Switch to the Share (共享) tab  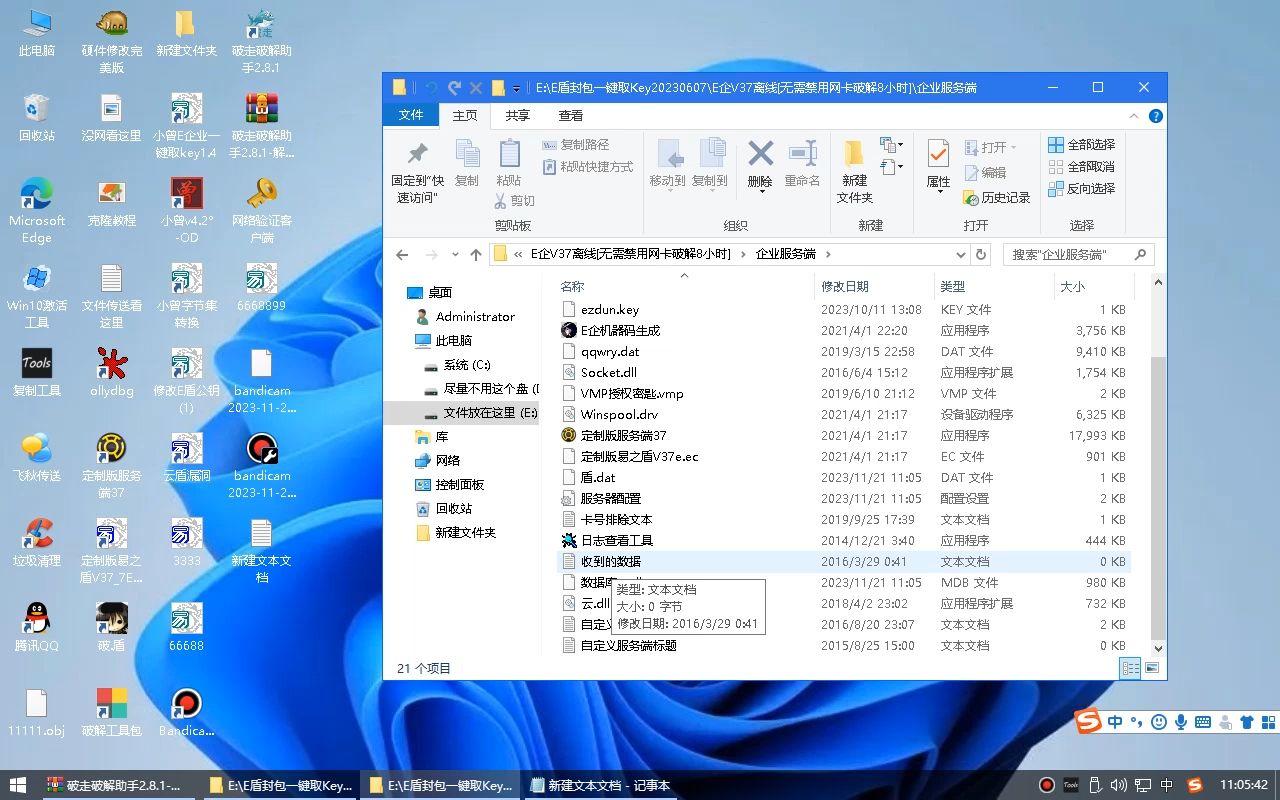518,116
